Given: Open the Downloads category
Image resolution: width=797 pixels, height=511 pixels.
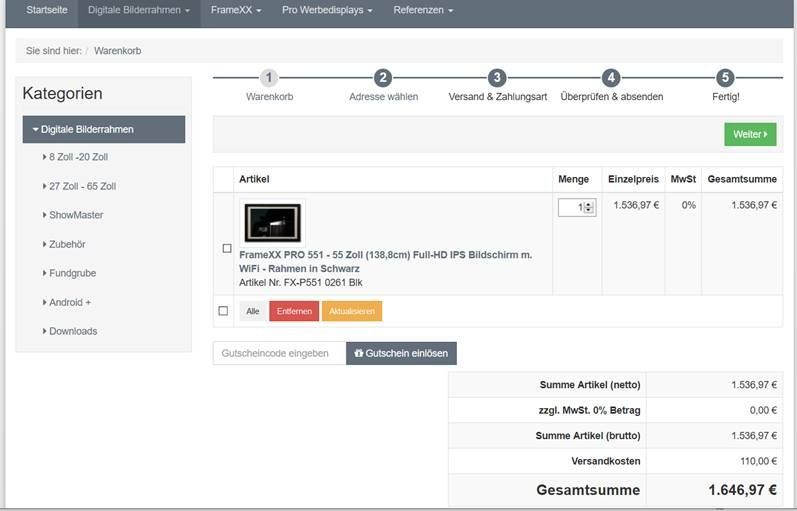Looking at the screenshot, I should (73, 331).
